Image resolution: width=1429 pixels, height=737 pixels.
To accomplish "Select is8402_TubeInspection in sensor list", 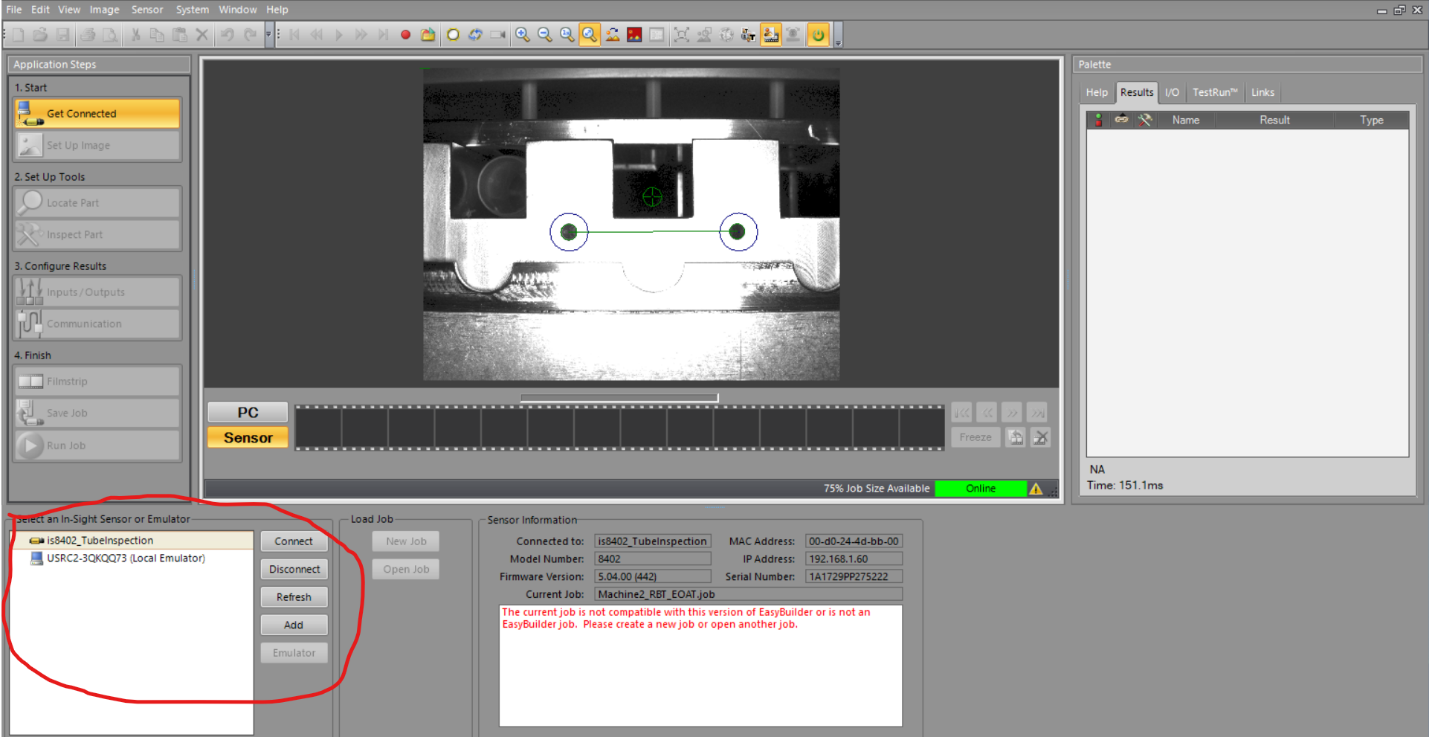I will 132,540.
